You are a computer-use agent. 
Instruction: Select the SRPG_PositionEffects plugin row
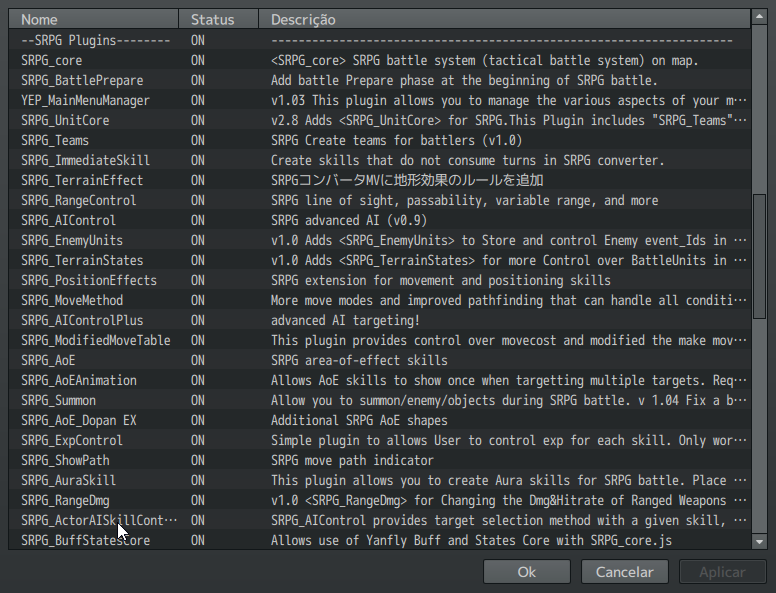click(x=380, y=280)
